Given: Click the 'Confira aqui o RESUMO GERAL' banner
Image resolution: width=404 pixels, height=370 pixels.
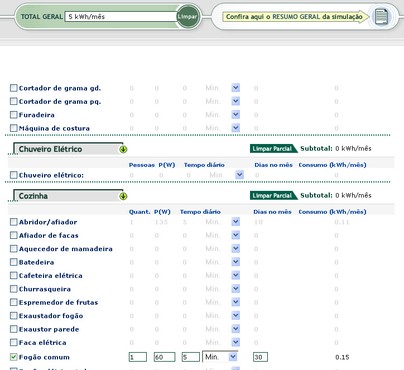Looking at the screenshot, I should pos(296,16).
